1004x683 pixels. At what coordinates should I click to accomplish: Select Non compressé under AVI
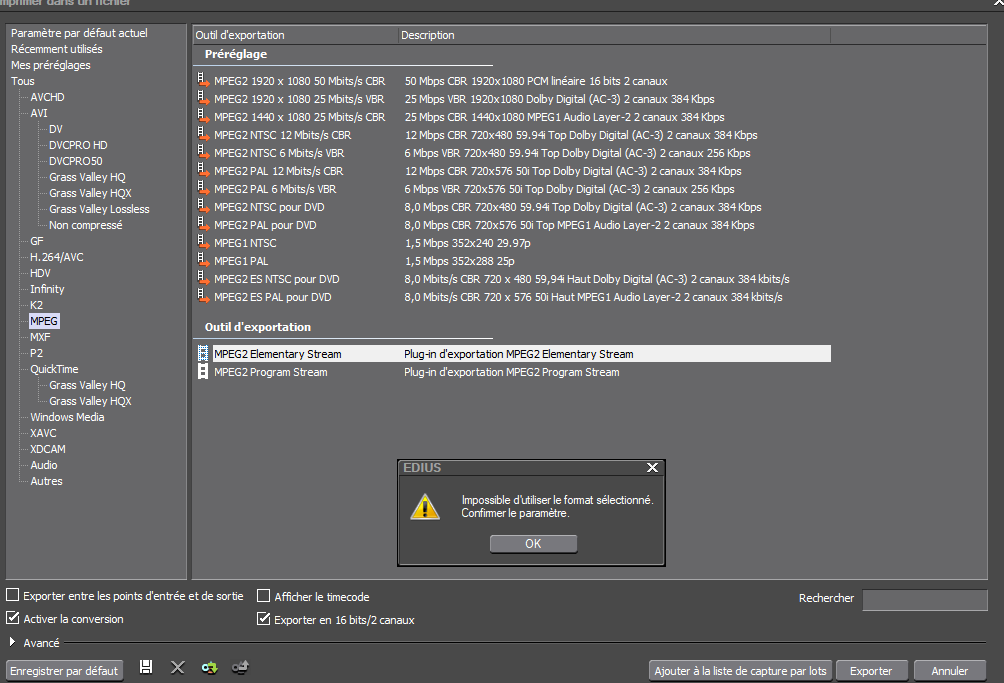click(86, 225)
